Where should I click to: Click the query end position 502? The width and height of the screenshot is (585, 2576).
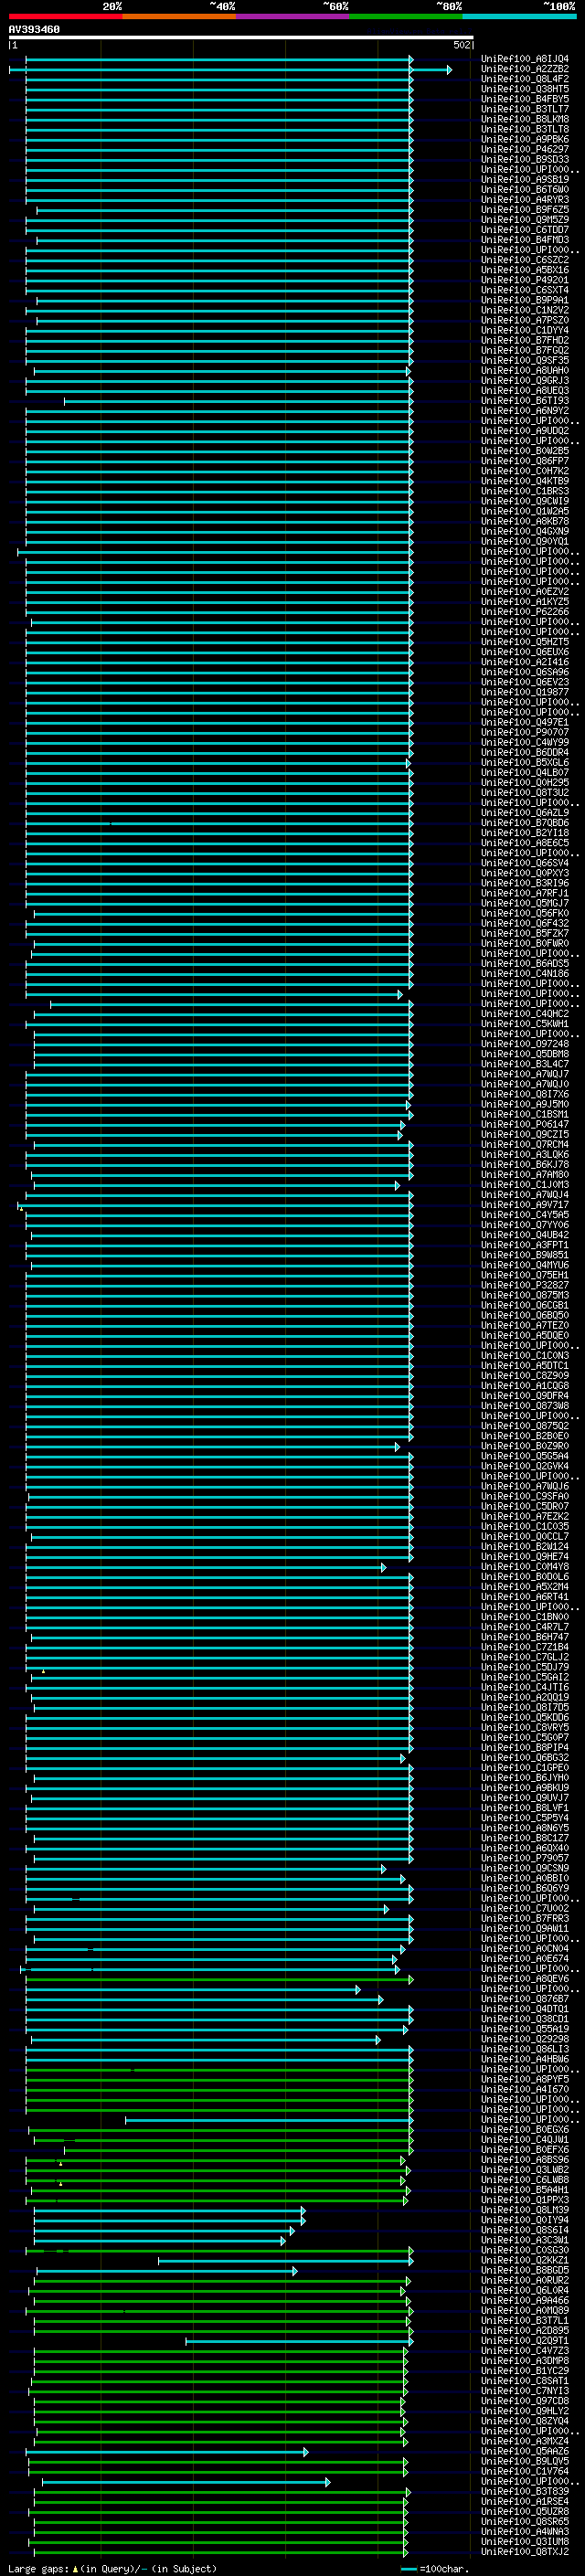pyautogui.click(x=461, y=45)
